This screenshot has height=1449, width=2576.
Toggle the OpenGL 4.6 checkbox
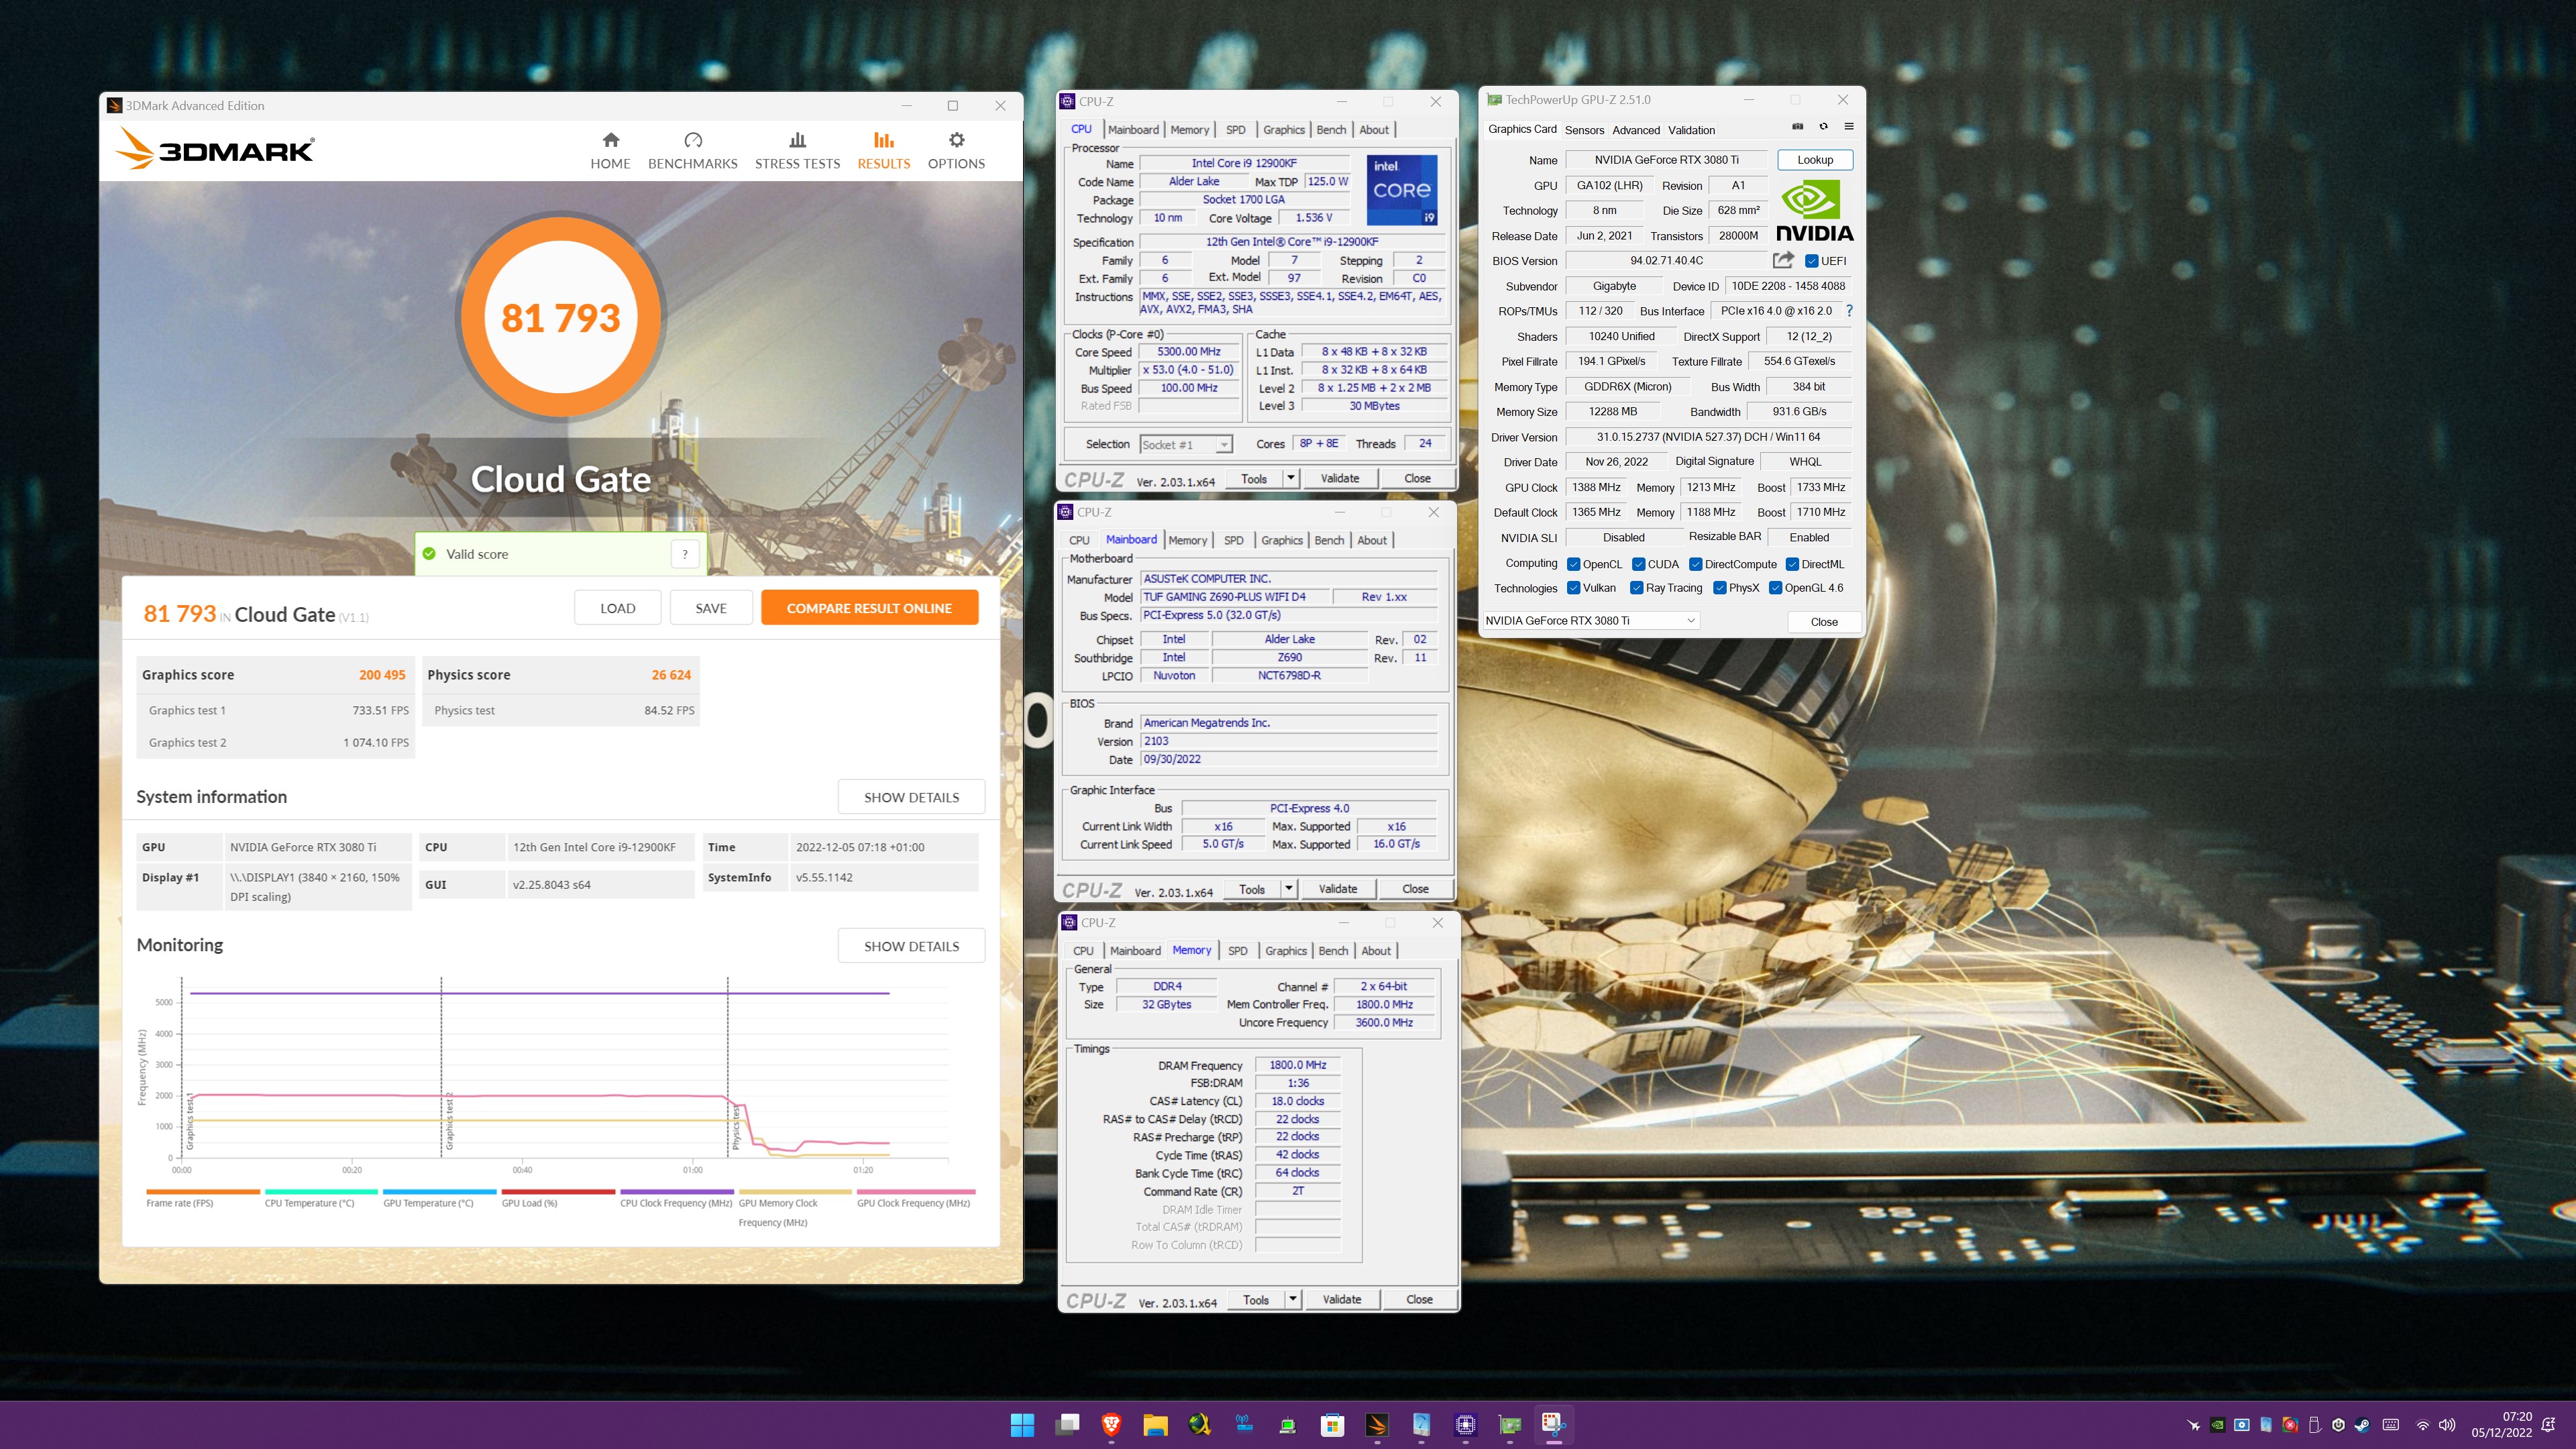point(1776,588)
